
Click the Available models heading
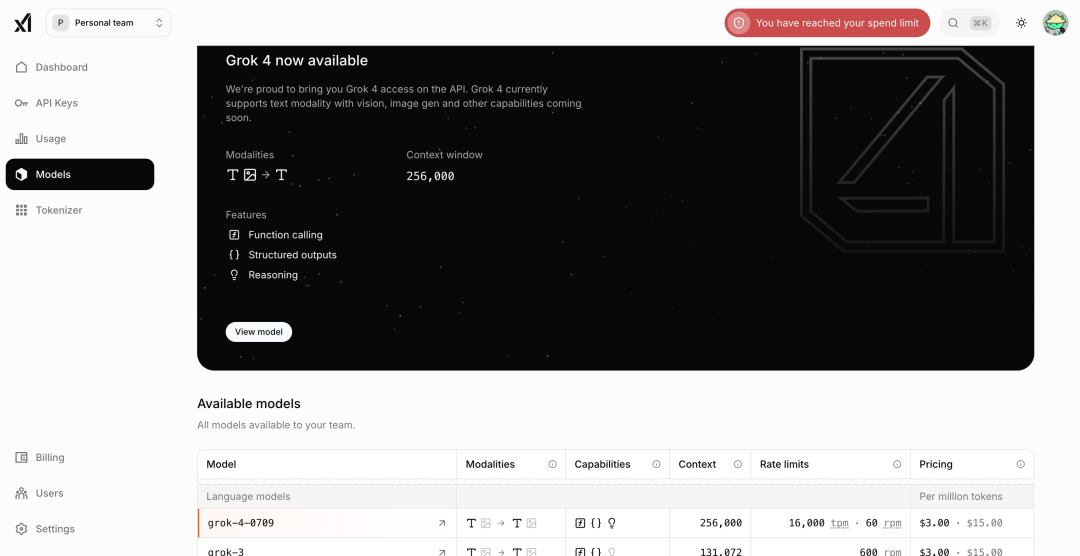click(249, 404)
